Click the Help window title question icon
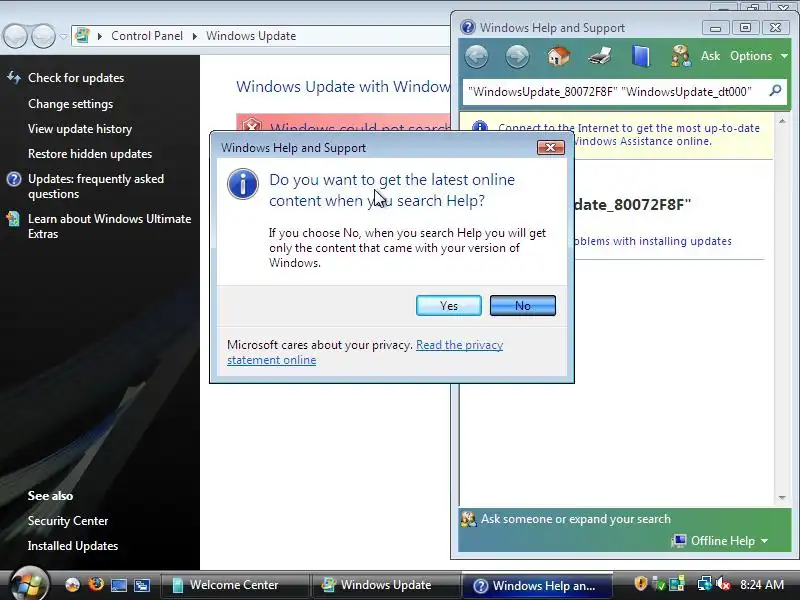The image size is (800, 600). 467,28
